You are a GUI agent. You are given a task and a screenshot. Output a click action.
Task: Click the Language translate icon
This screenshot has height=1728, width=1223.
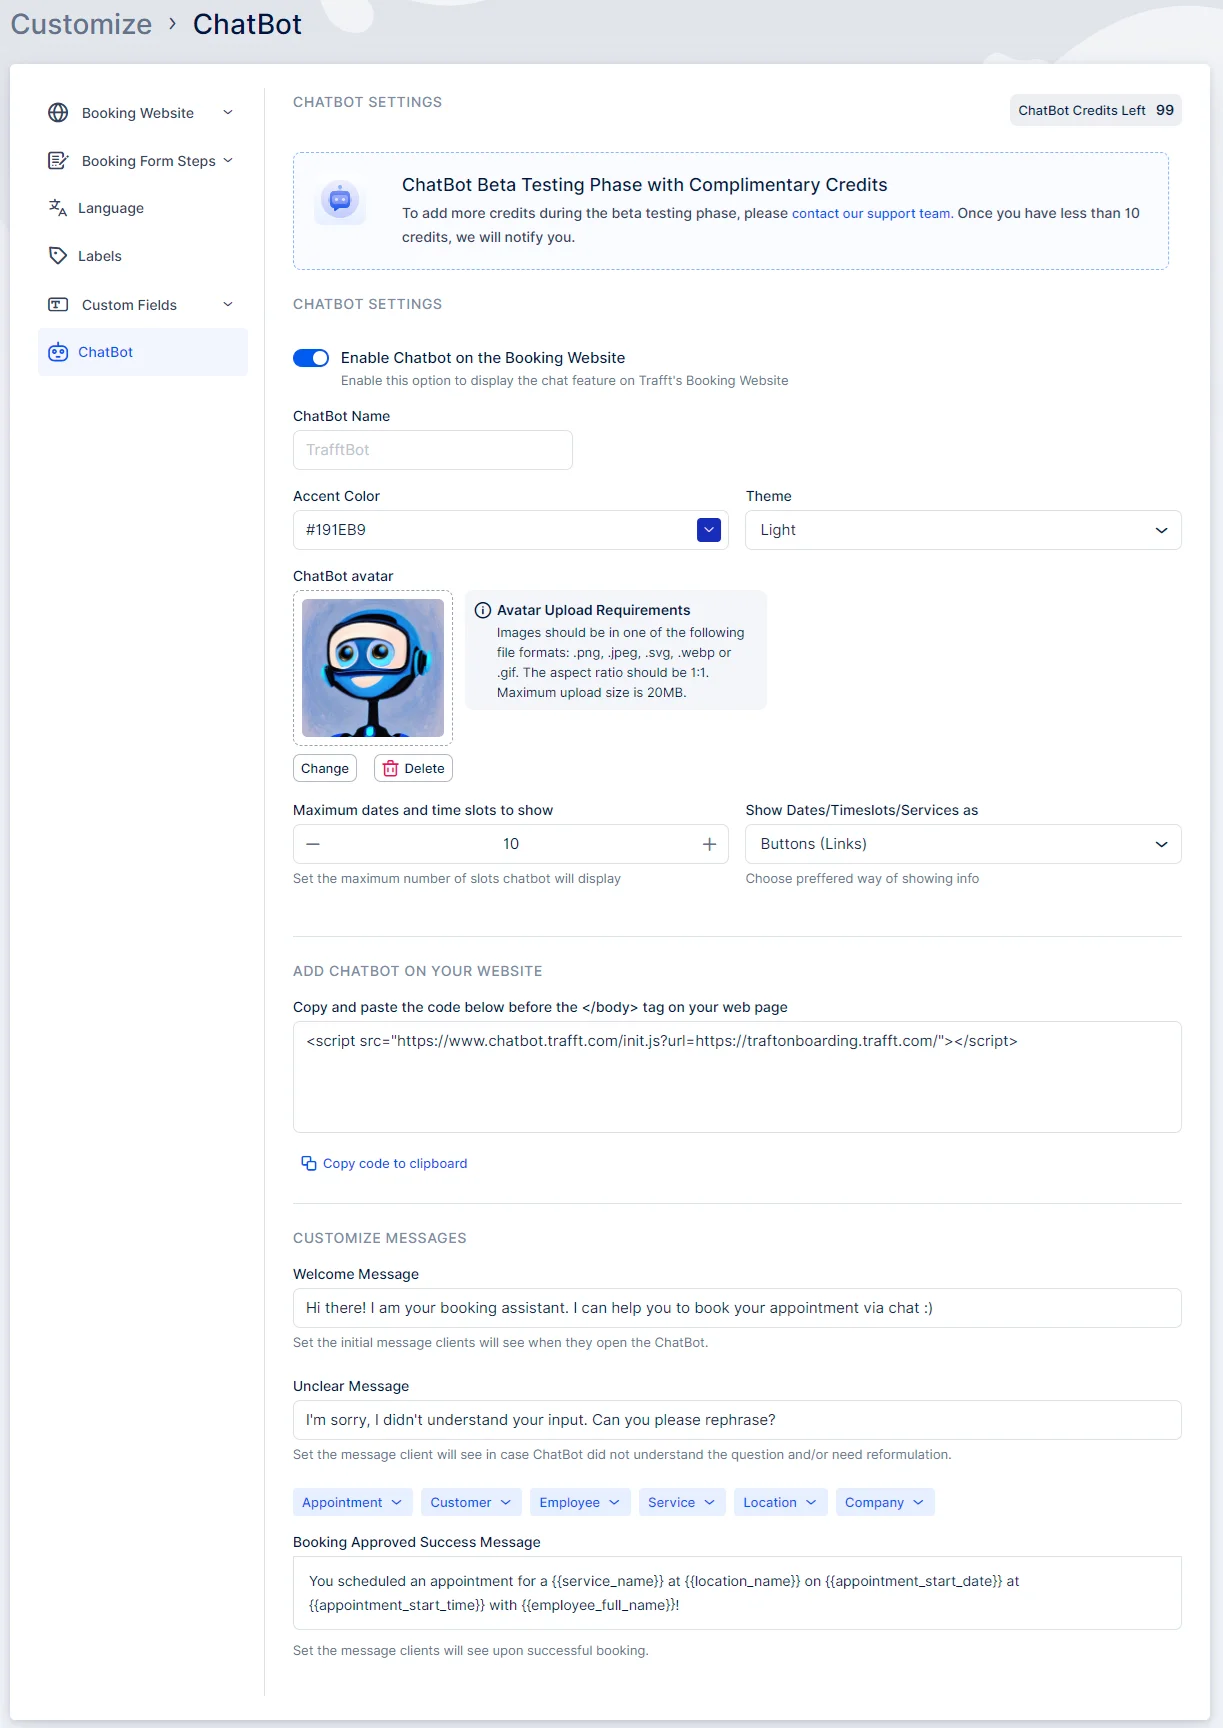(58, 208)
